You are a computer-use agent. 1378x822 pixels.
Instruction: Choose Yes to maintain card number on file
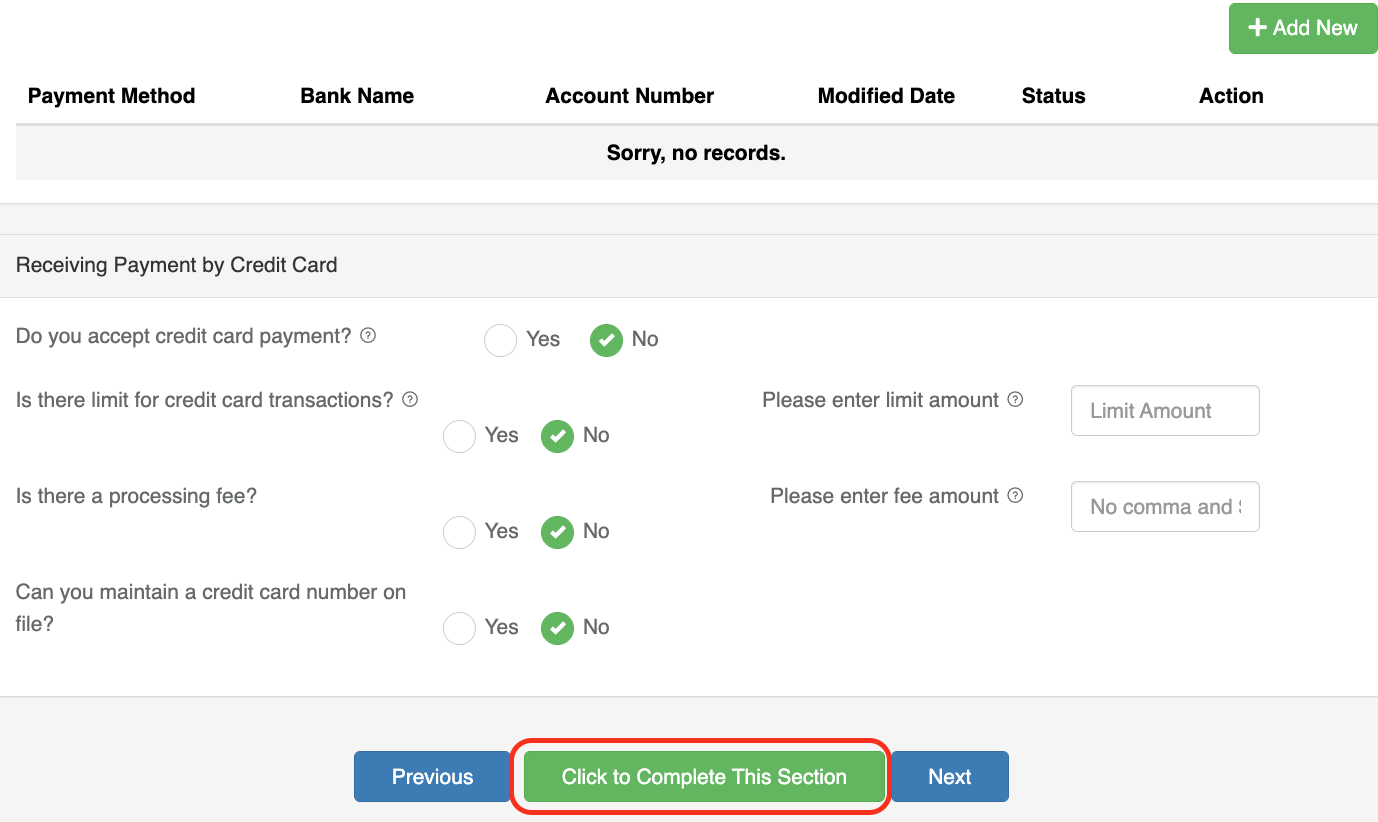pyautogui.click(x=459, y=628)
